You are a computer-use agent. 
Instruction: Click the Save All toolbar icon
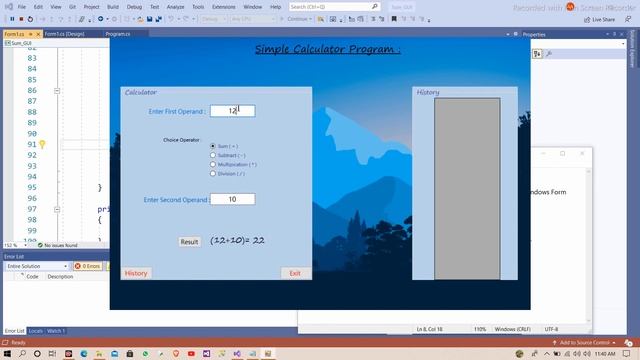pos(159,19)
